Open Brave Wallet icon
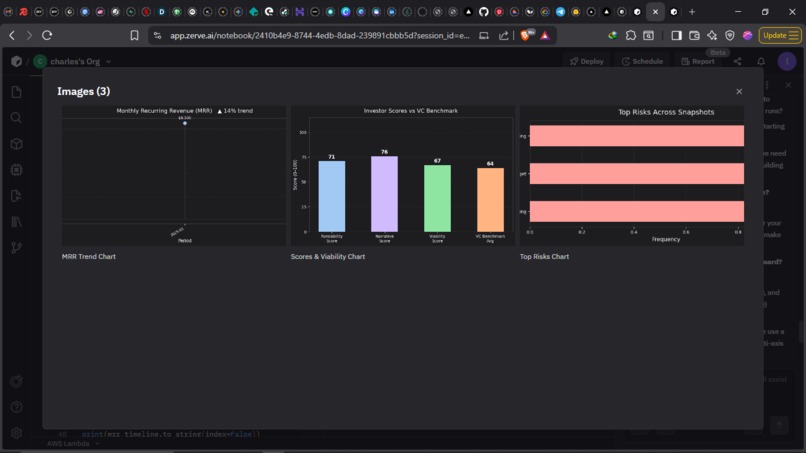Screen dimensions: 806x453 pos(694,35)
